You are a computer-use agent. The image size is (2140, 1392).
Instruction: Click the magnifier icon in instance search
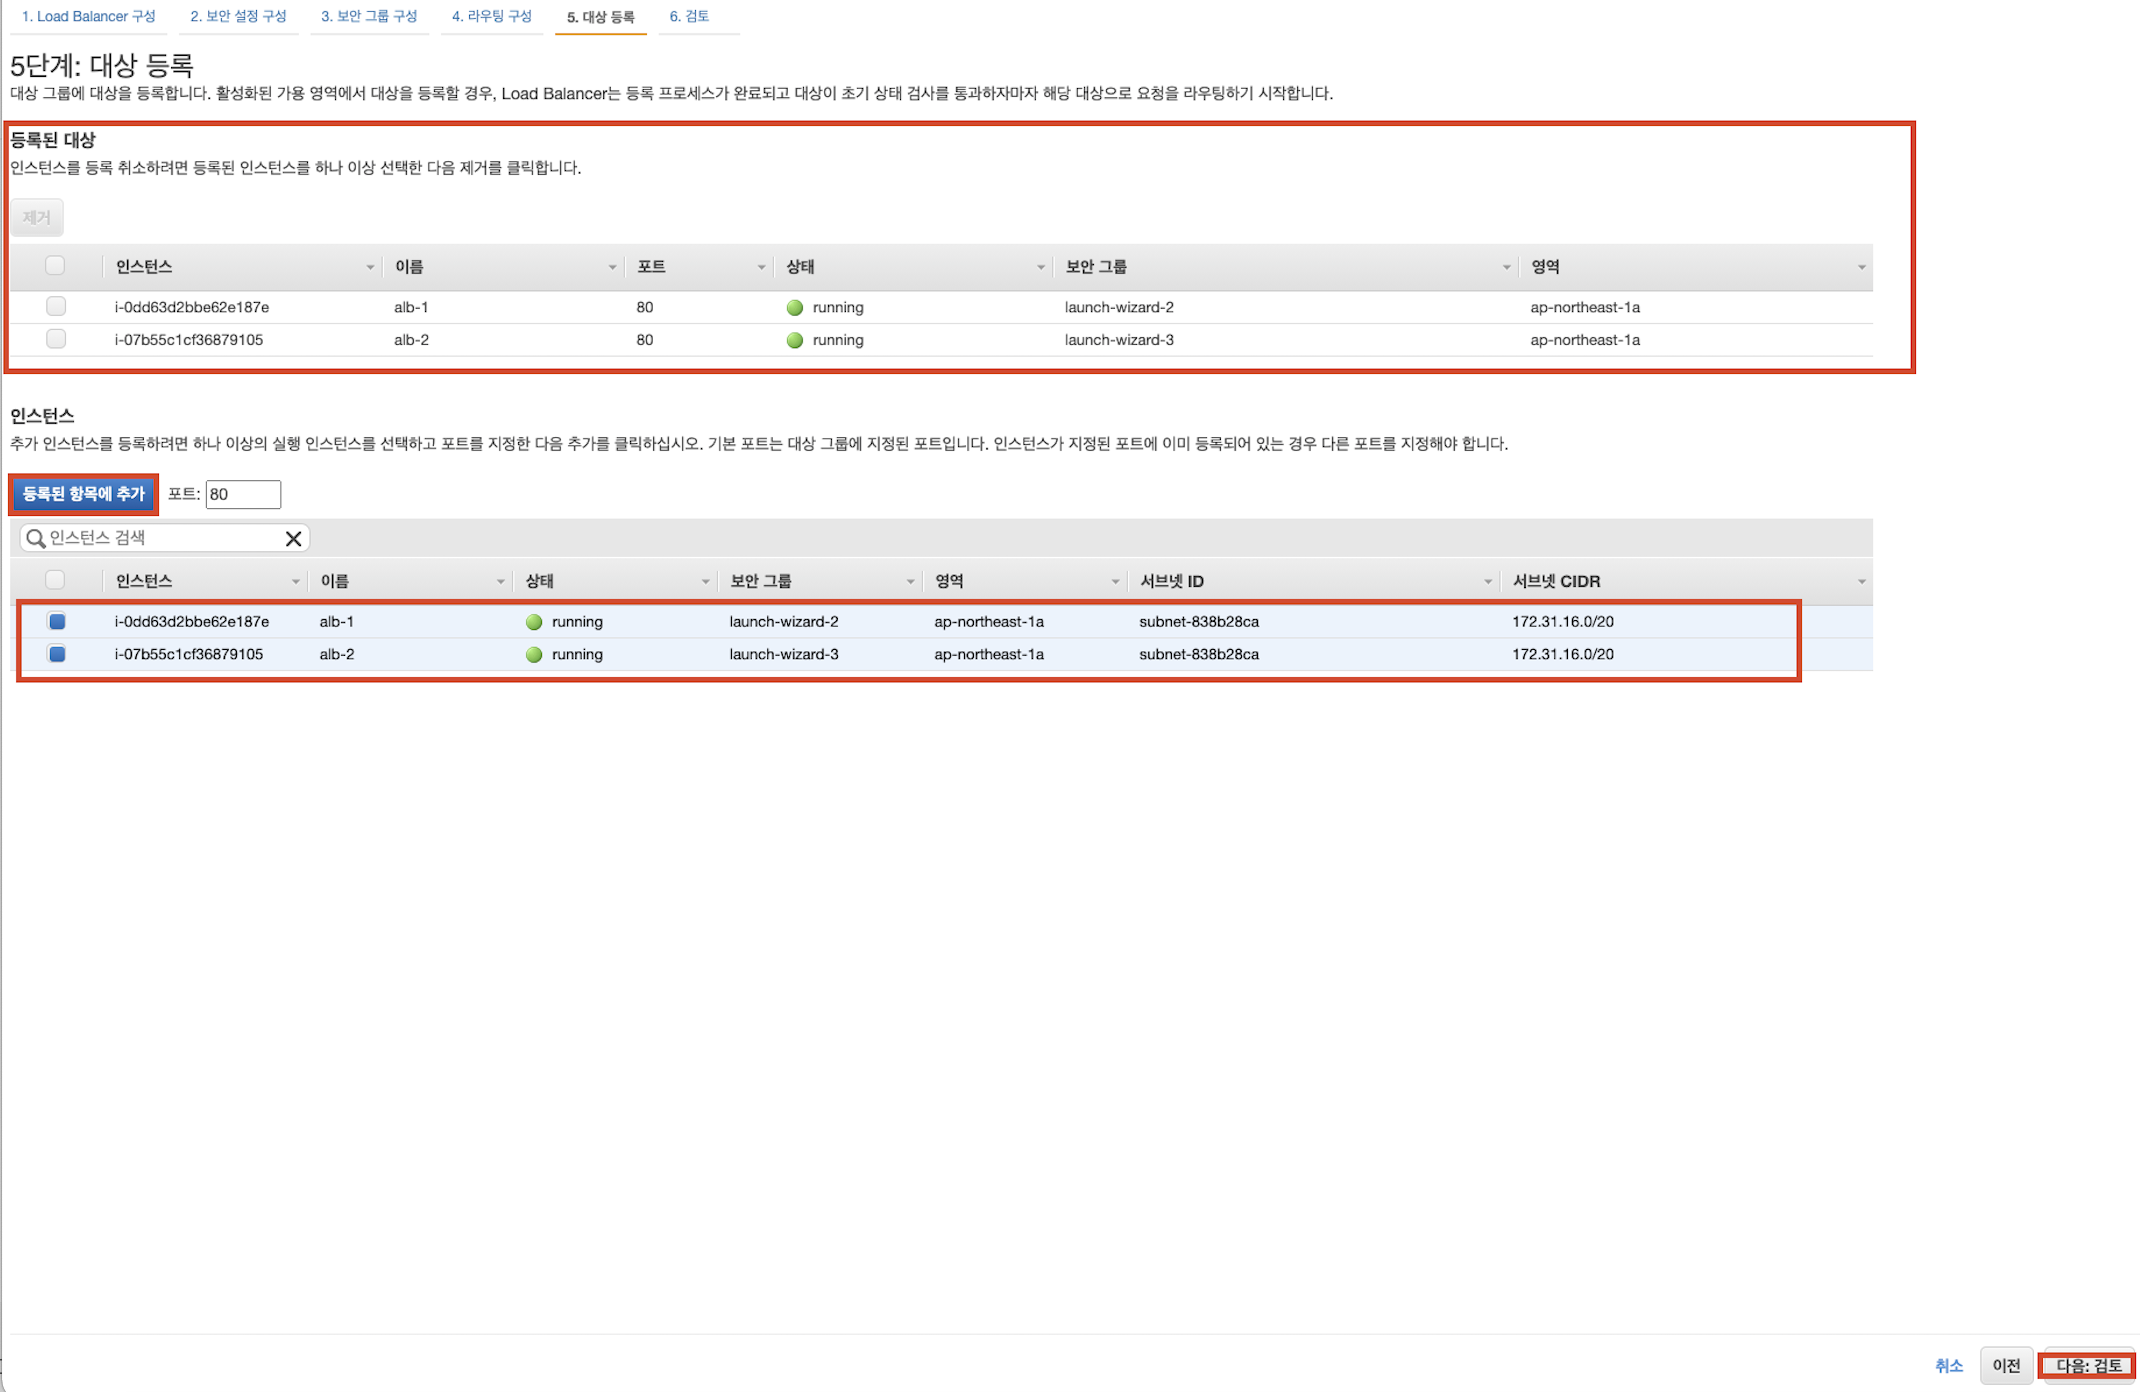tap(35, 539)
